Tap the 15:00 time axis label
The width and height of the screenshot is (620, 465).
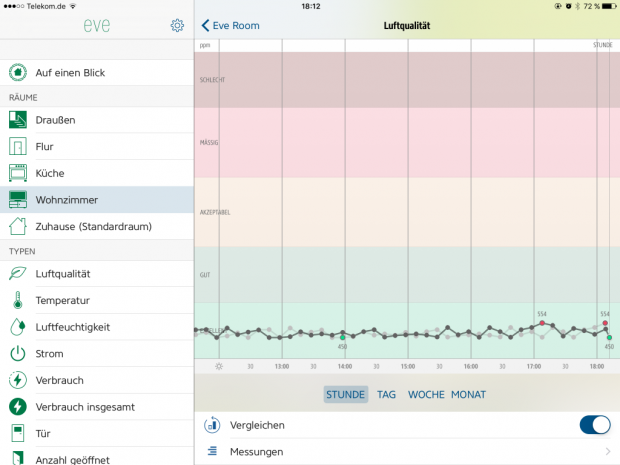[408, 367]
